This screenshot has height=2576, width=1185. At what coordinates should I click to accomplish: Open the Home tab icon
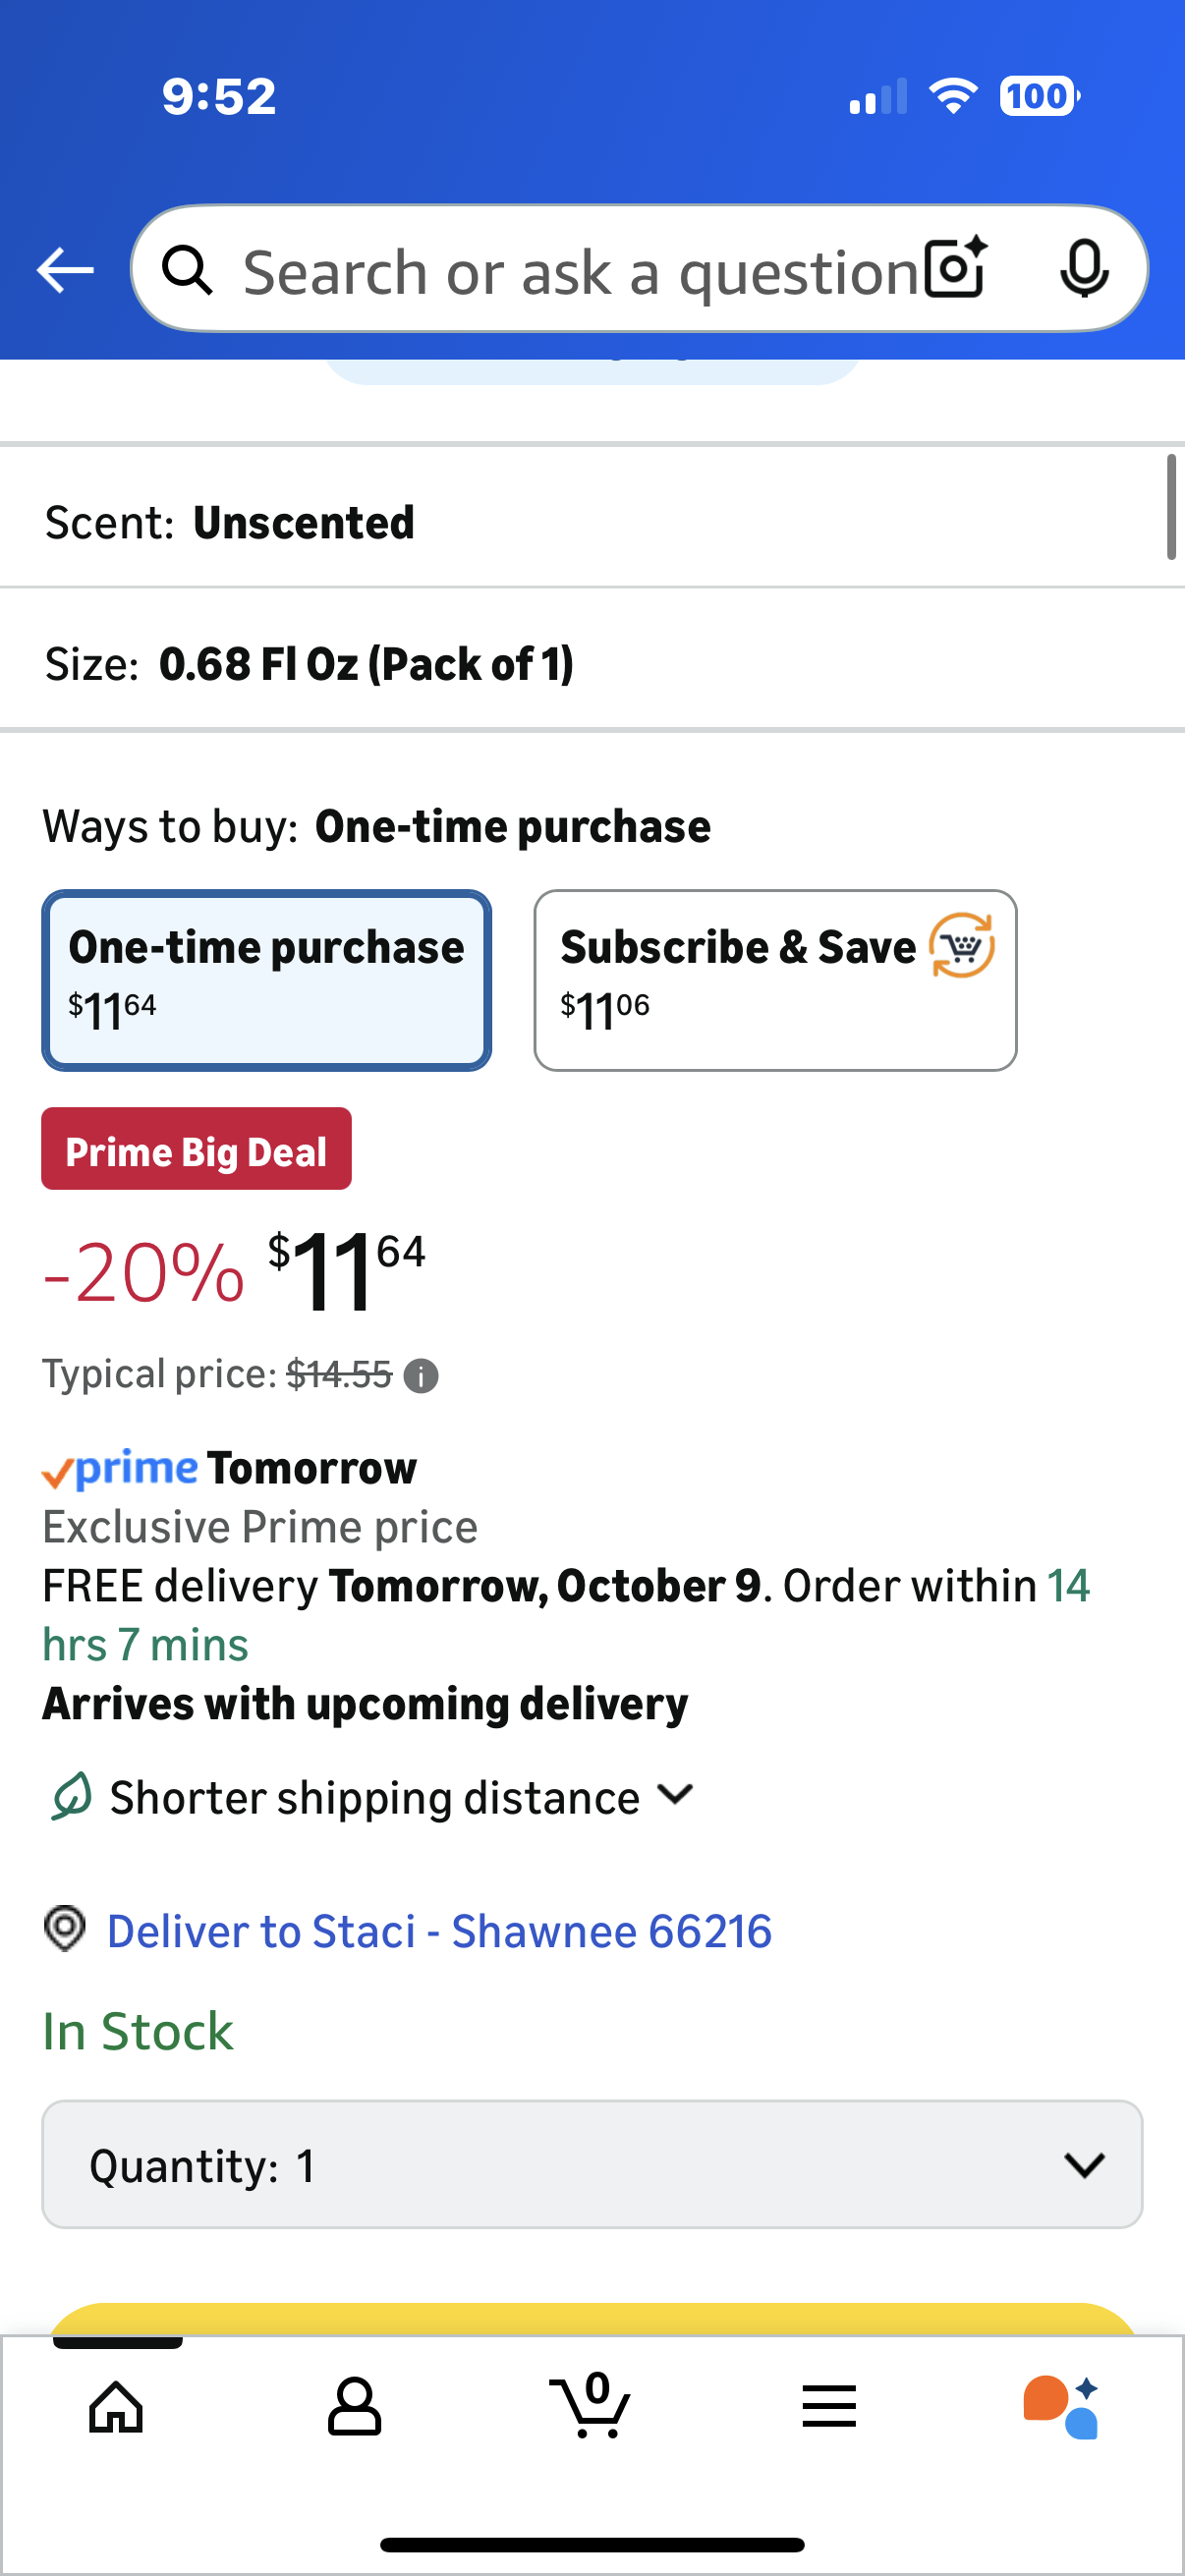[x=116, y=2406]
